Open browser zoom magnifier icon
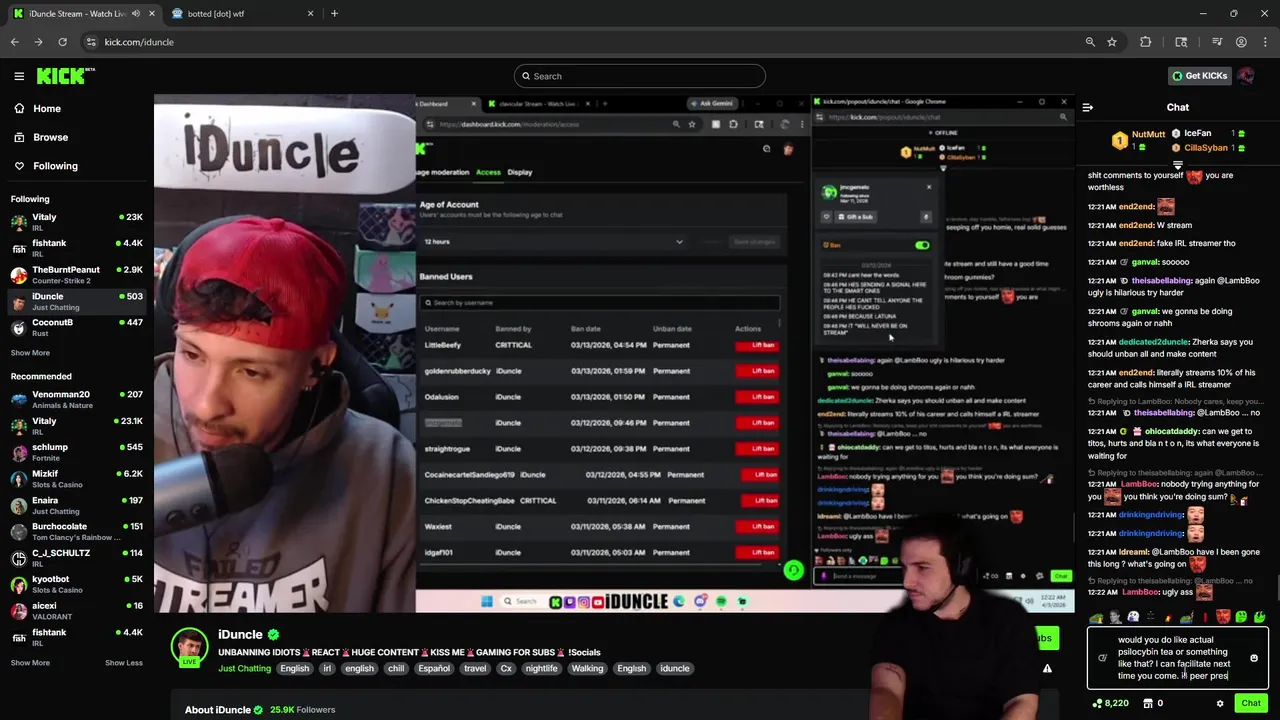The image size is (1280, 720). 1090,42
